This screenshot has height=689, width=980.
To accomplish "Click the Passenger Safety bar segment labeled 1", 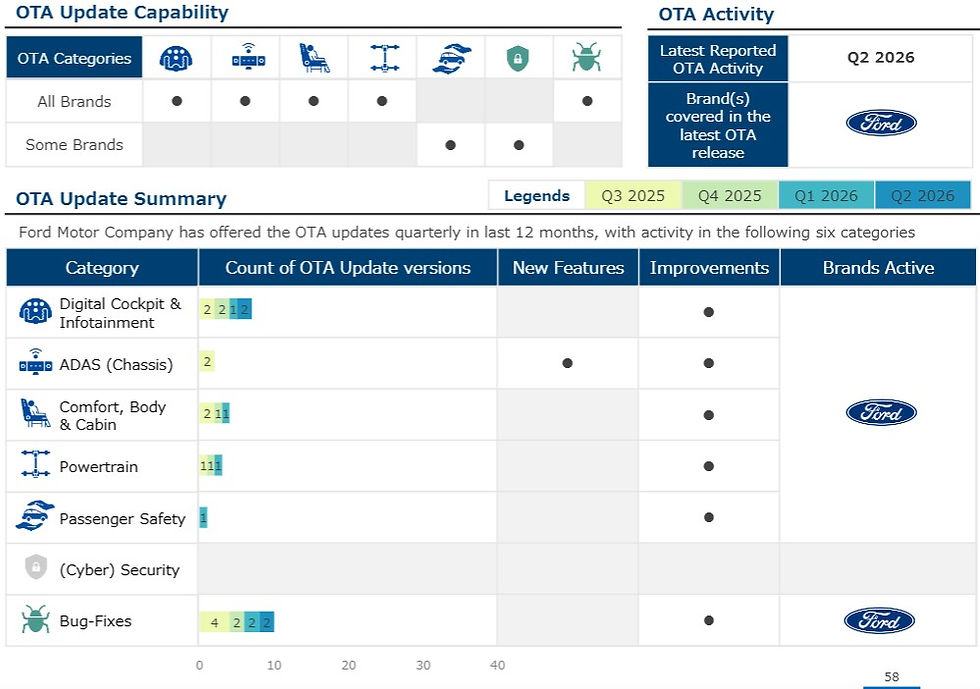I will point(203,517).
